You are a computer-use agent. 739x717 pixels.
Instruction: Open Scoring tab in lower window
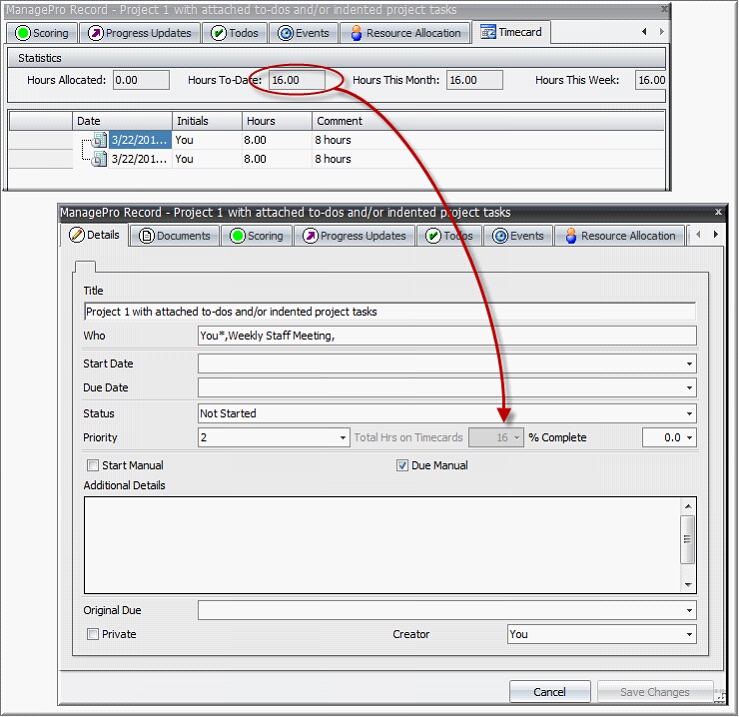257,236
